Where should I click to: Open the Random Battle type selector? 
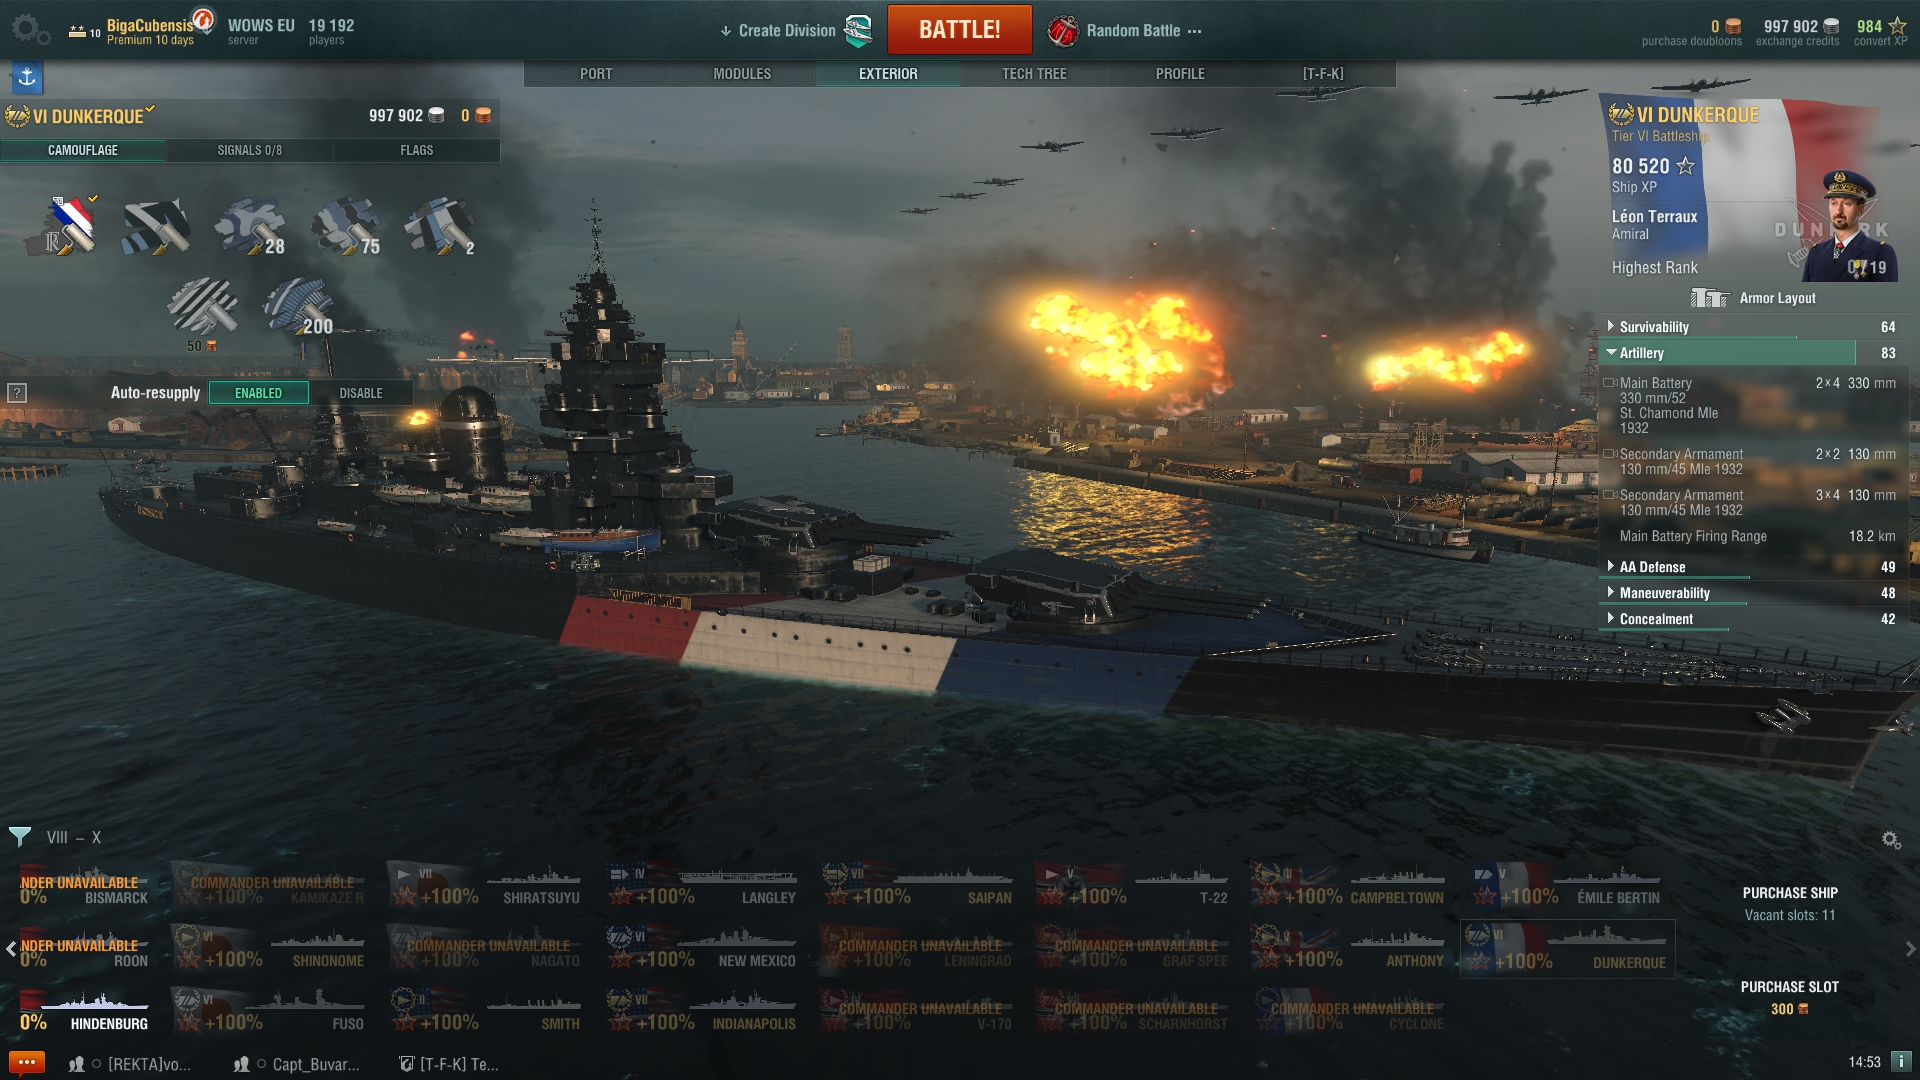pos(1125,31)
